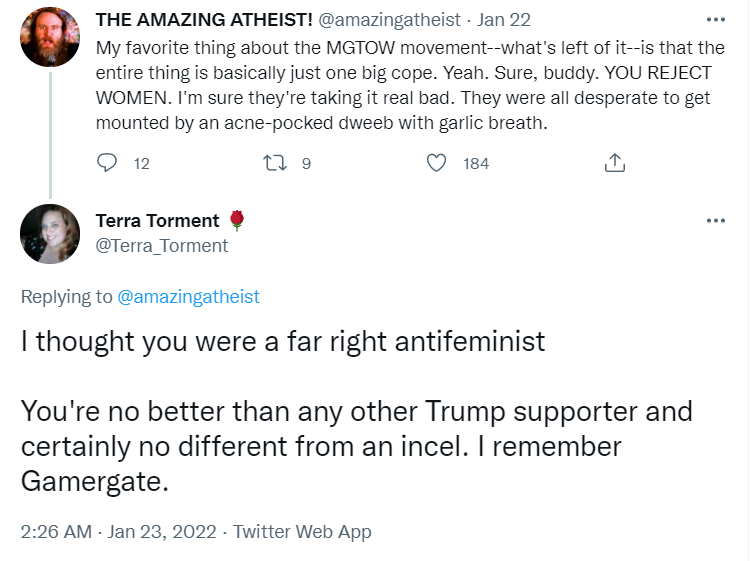The height and width of the screenshot is (561, 750).
Task: Open the share tweet icon
Action: click(x=615, y=163)
